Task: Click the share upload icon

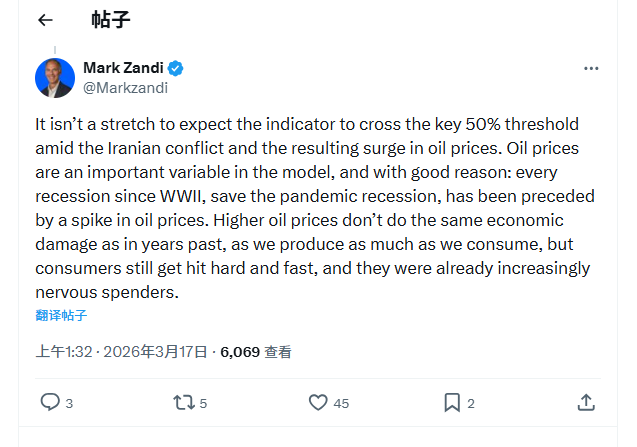Action: click(x=586, y=402)
